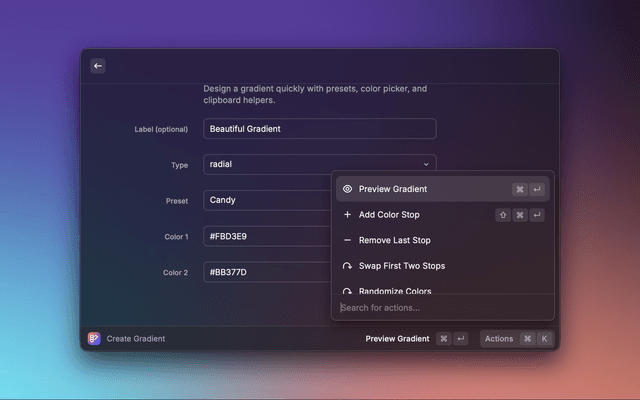Image resolution: width=640 pixels, height=400 pixels.
Task: Select the Remove Last Stop action
Action: 394,241
